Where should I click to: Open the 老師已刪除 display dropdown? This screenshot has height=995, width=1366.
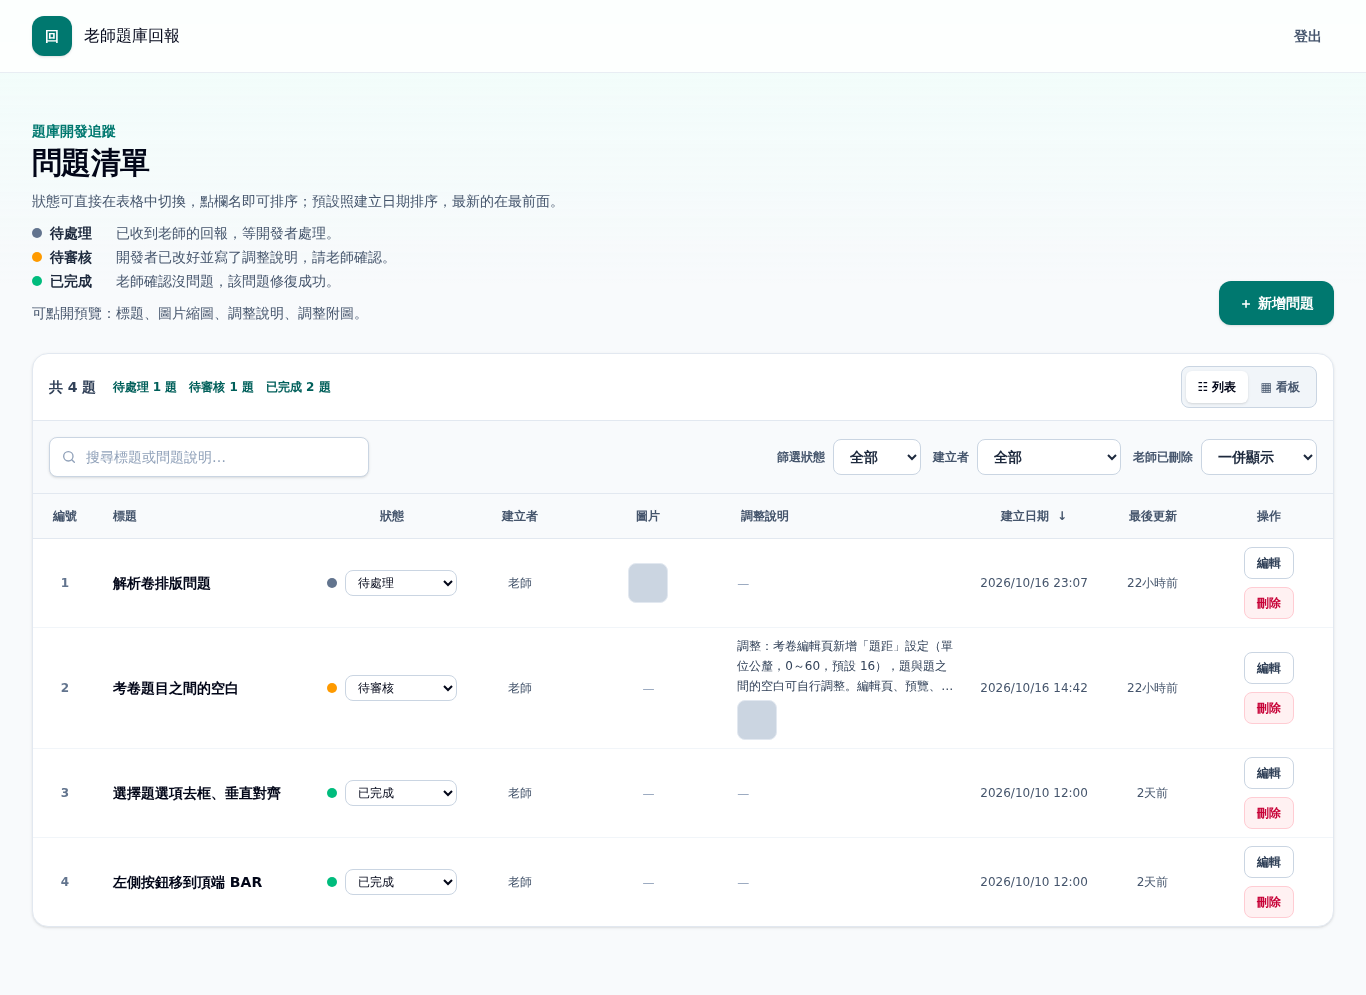1259,457
